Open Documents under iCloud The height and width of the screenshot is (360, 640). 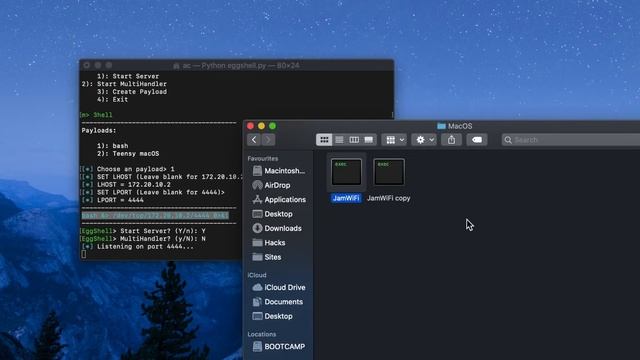[278, 302]
